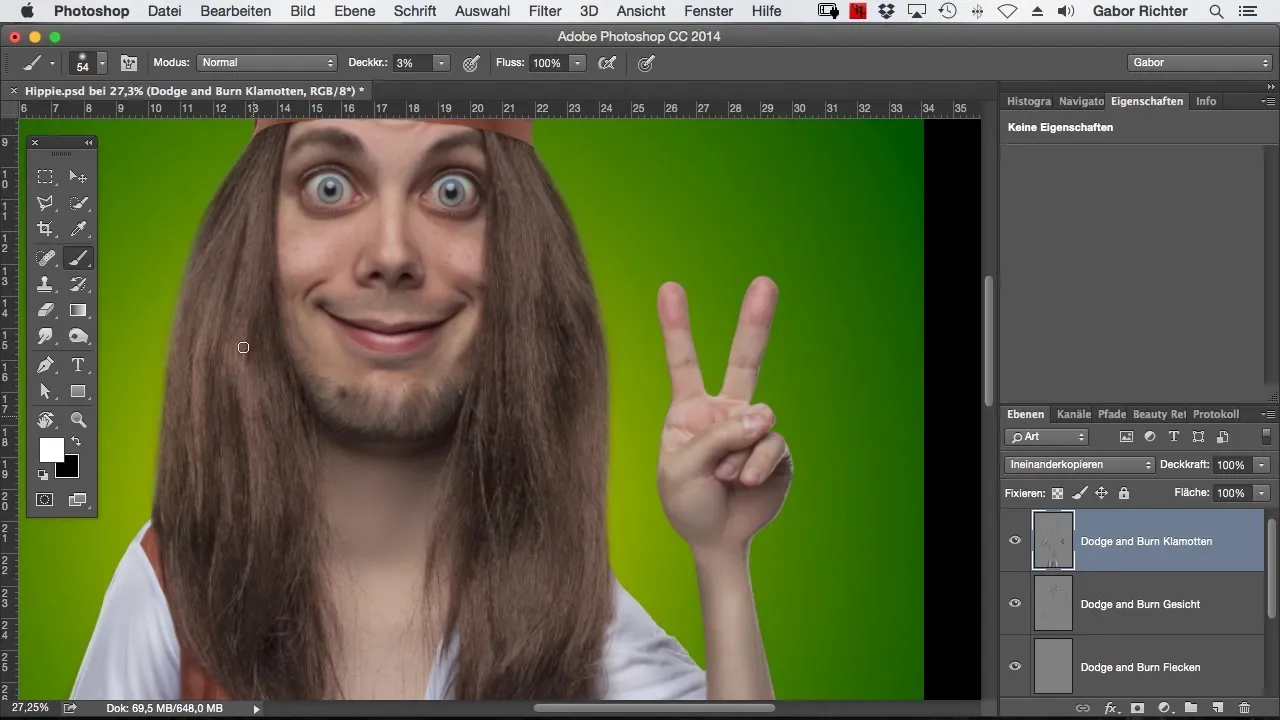Click Dodge and Burn Gesicht layer thumbnail
This screenshot has height=720, width=1280.
point(1053,603)
